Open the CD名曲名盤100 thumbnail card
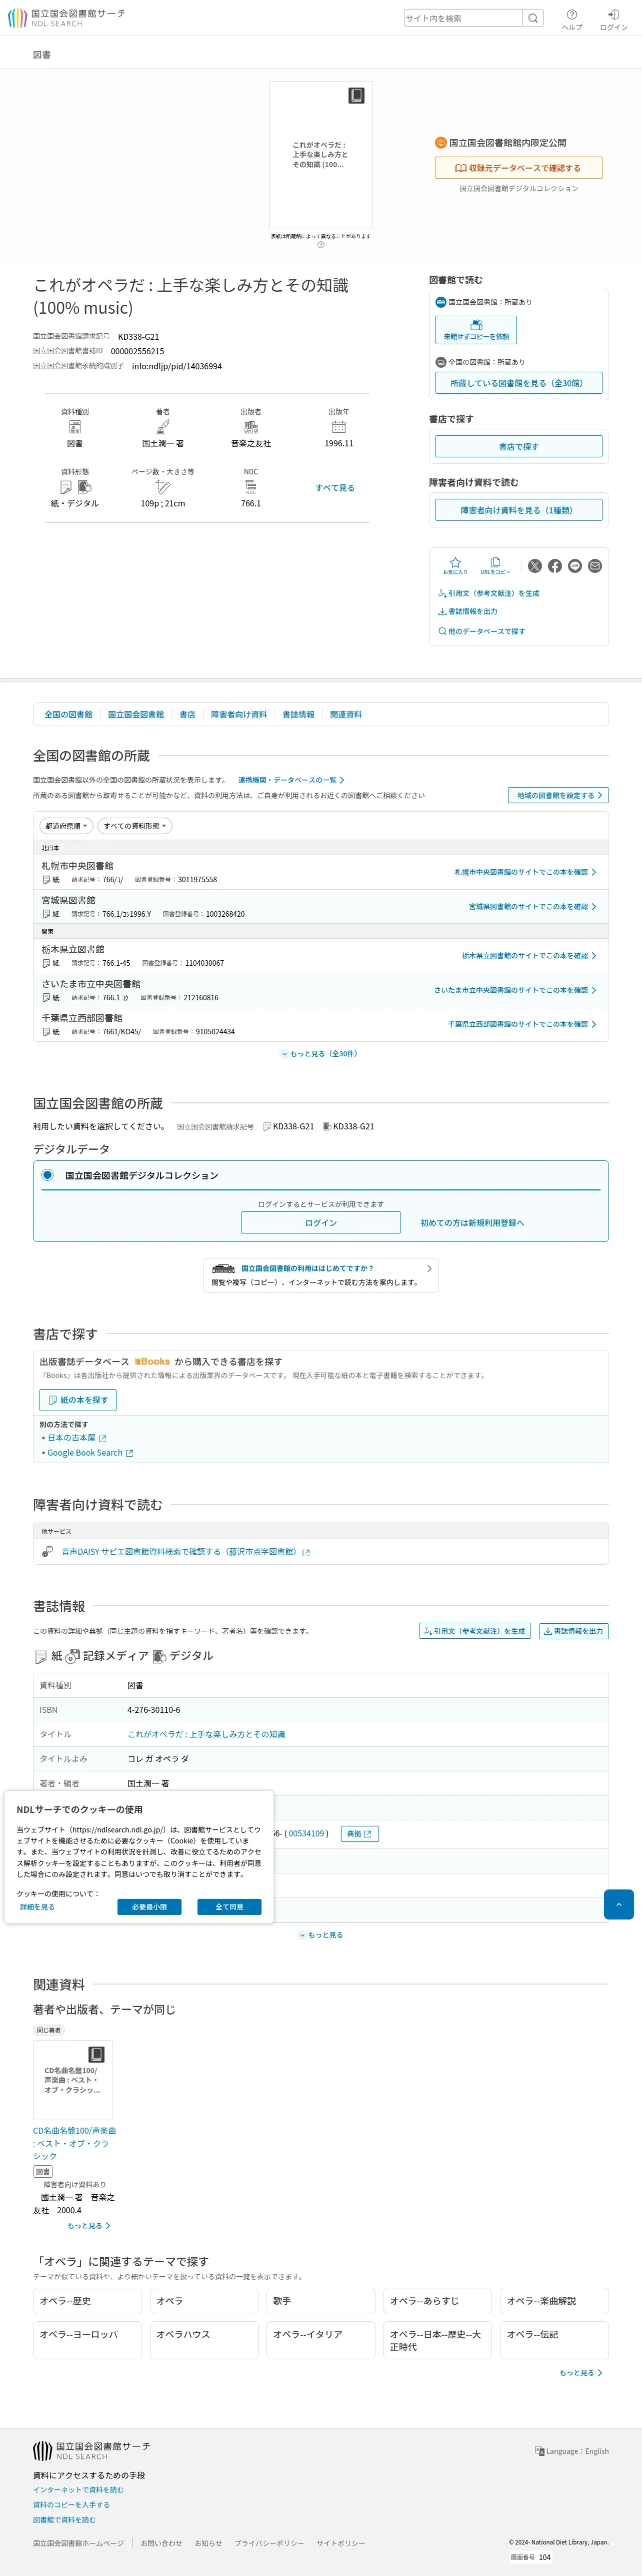 73,2080
